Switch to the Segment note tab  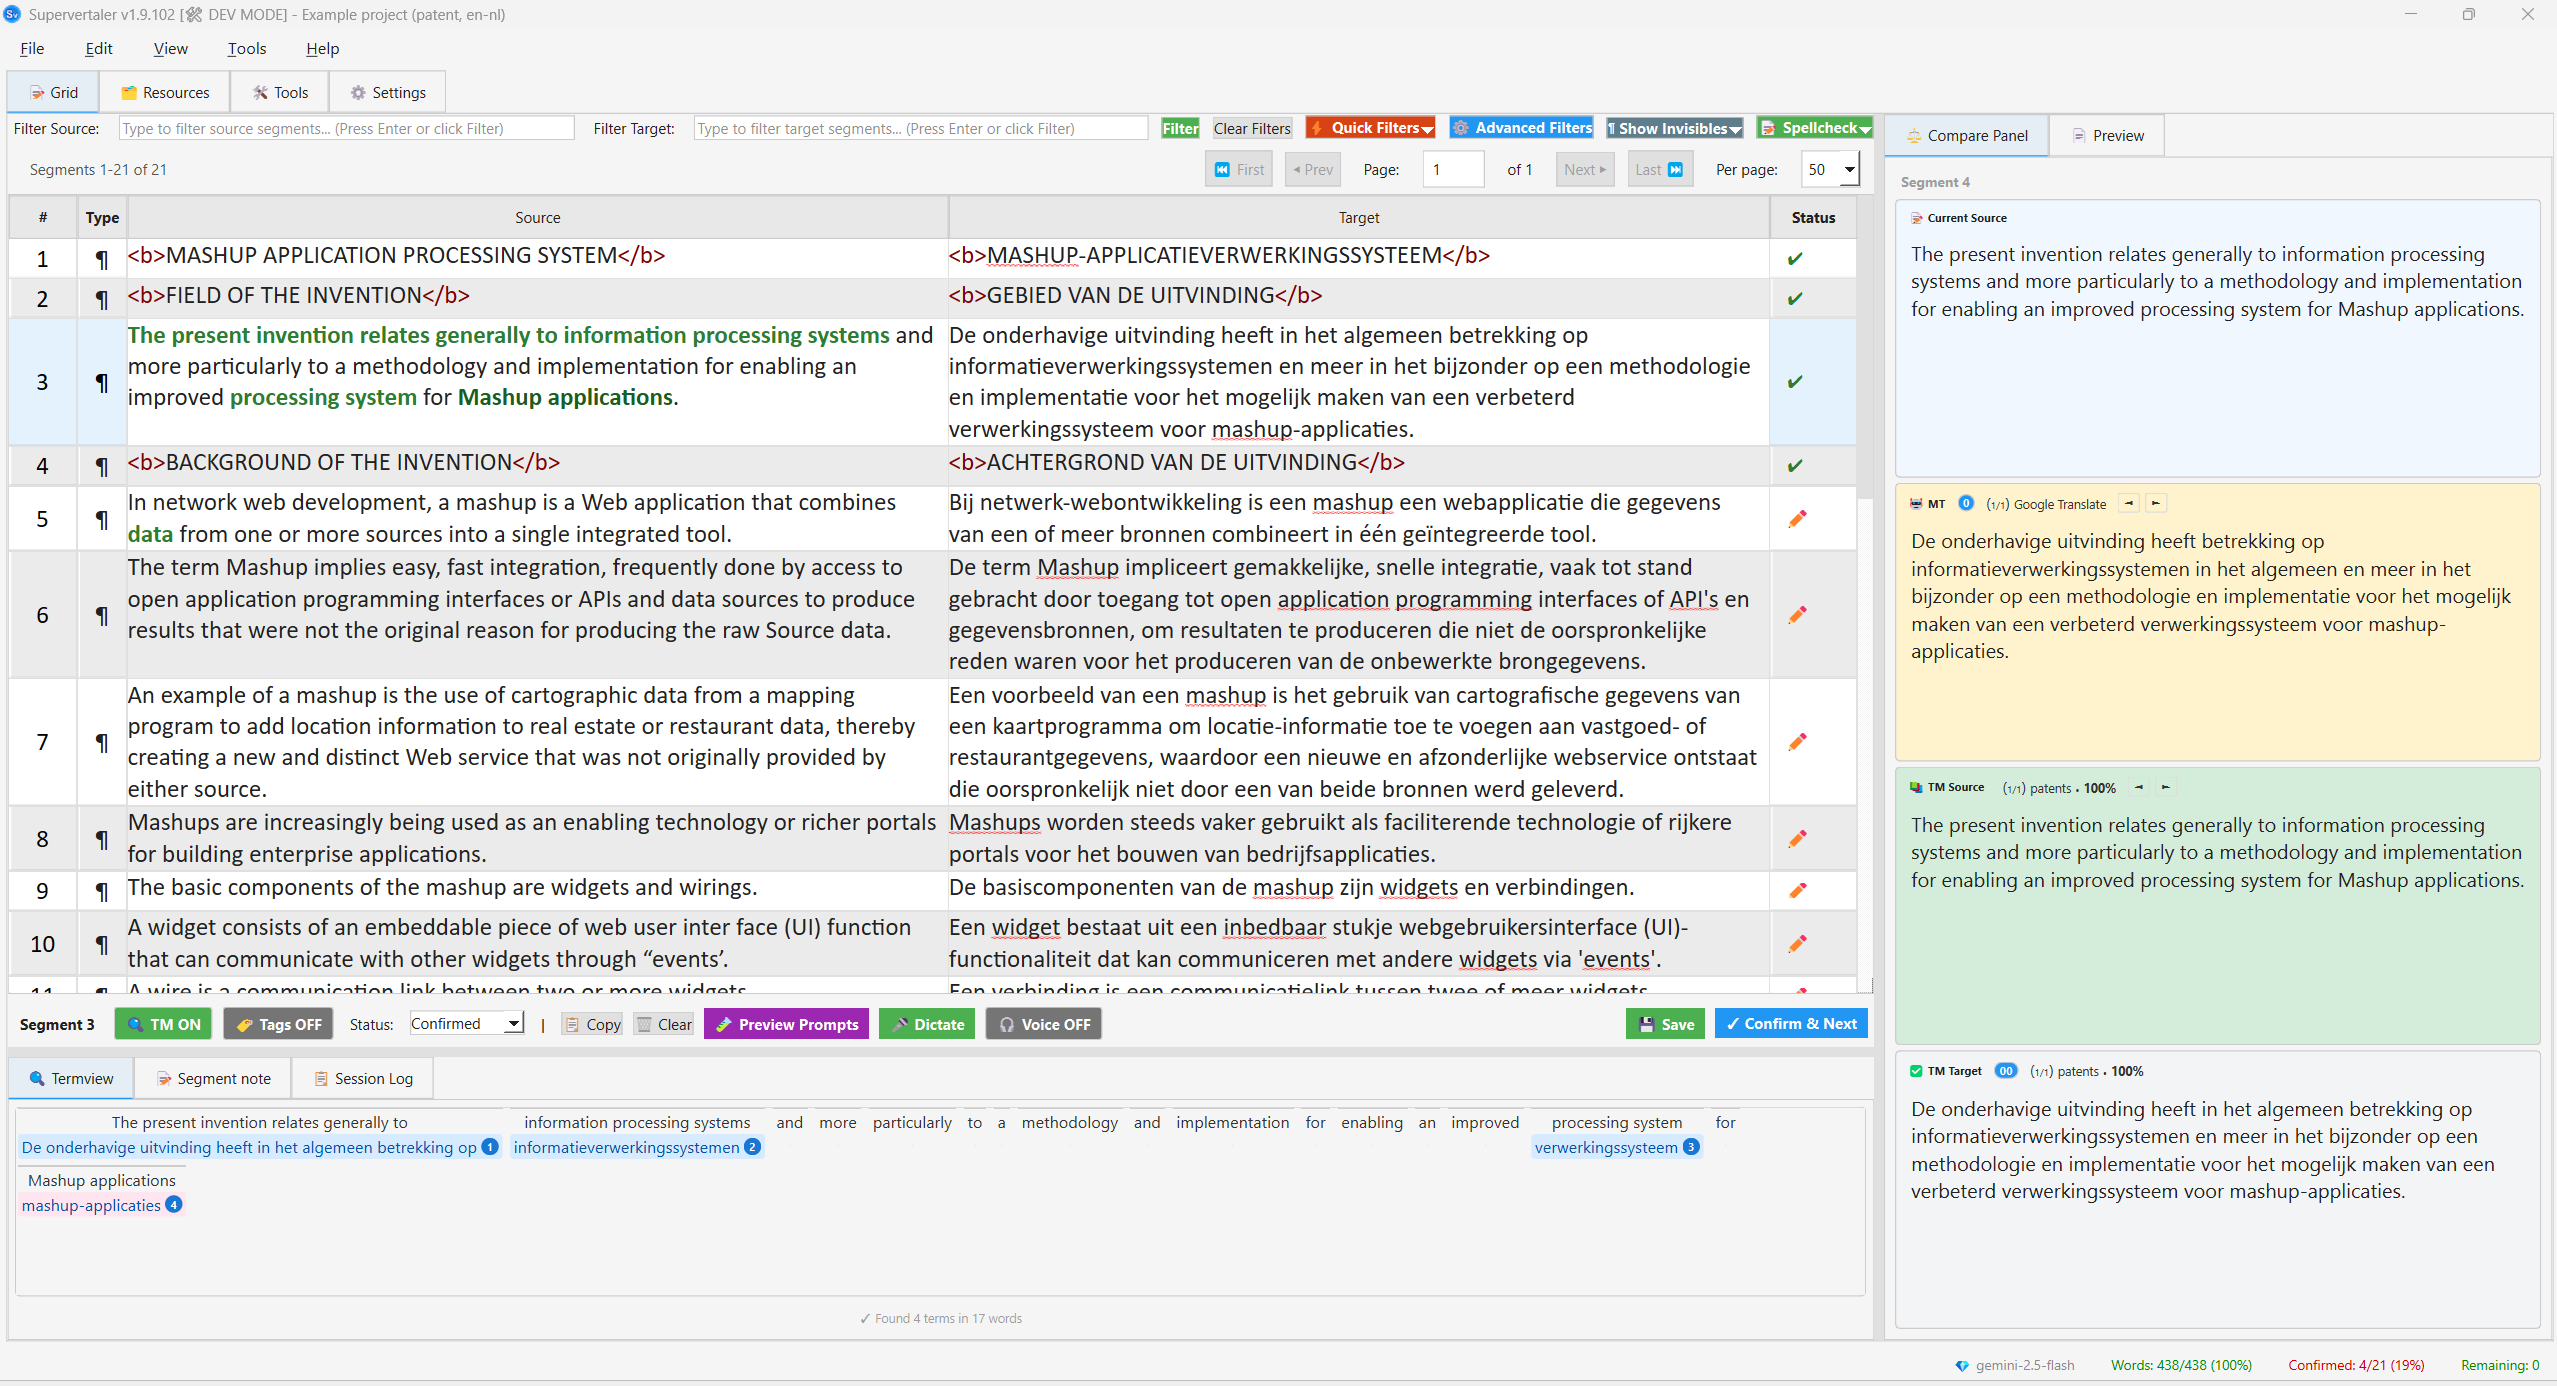[x=213, y=1078]
